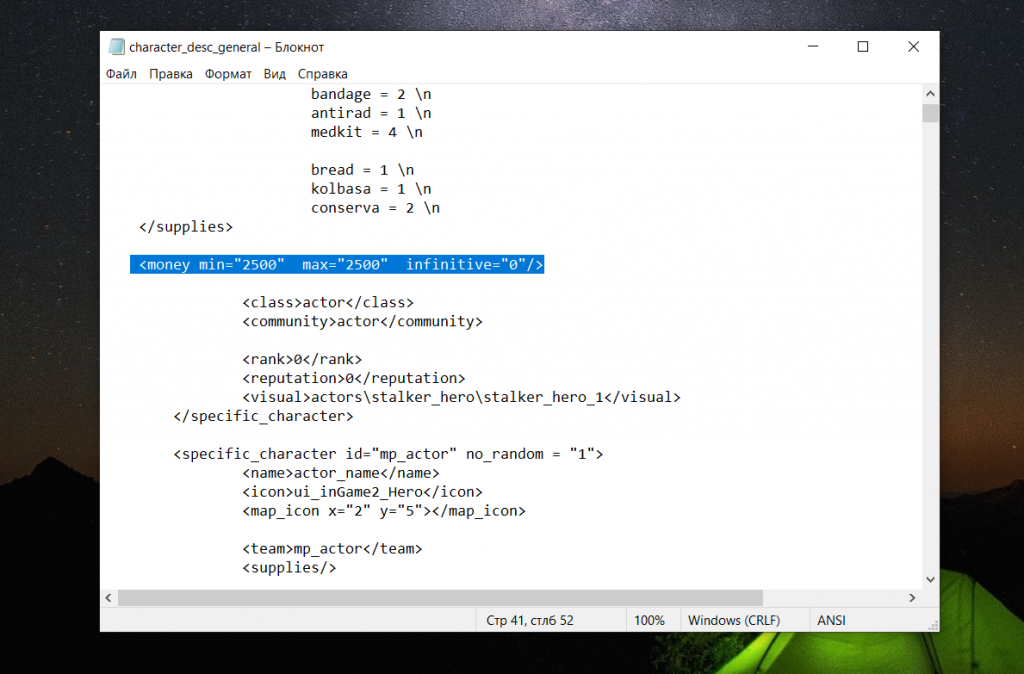Click the Notepad icon in title bar
1024x674 pixels.
pyautogui.click(x=116, y=46)
